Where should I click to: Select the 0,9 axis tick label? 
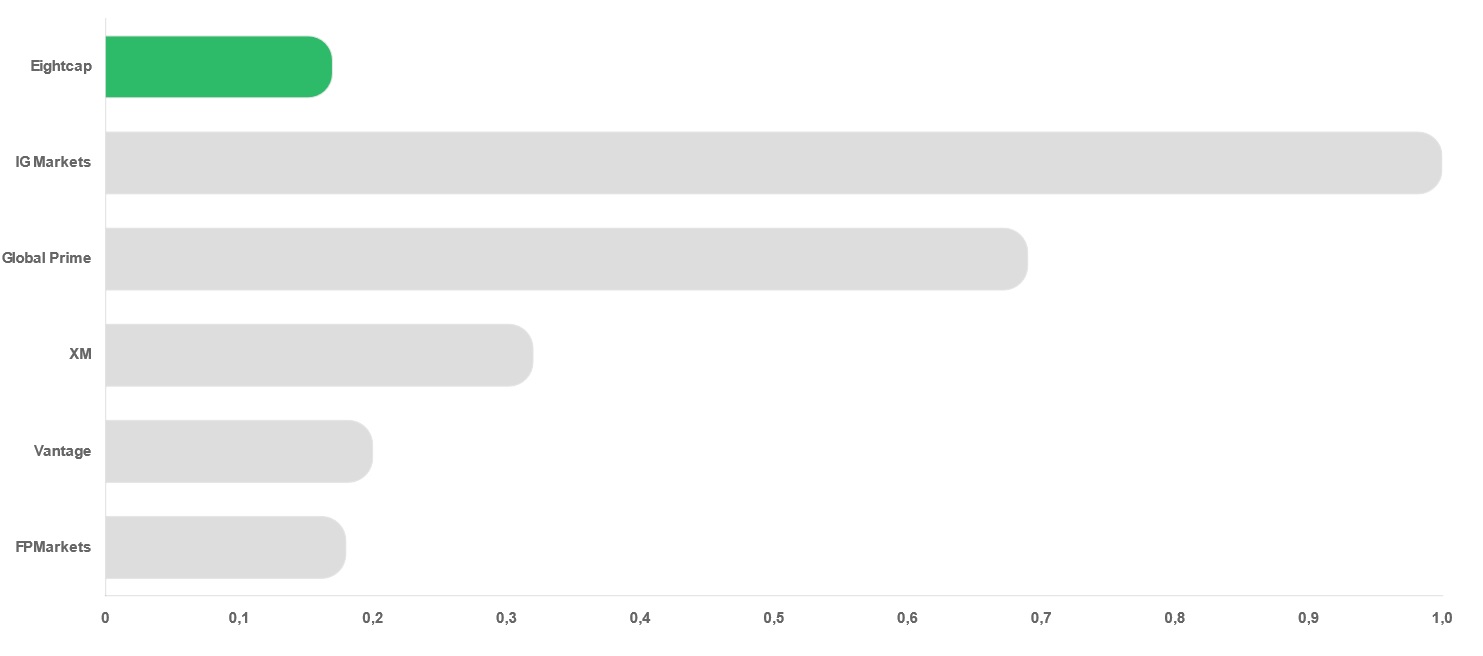[1308, 618]
